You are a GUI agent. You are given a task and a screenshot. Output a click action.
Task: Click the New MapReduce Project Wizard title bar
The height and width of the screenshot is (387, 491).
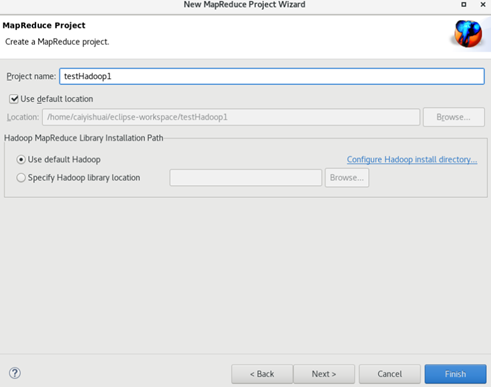(x=244, y=5)
